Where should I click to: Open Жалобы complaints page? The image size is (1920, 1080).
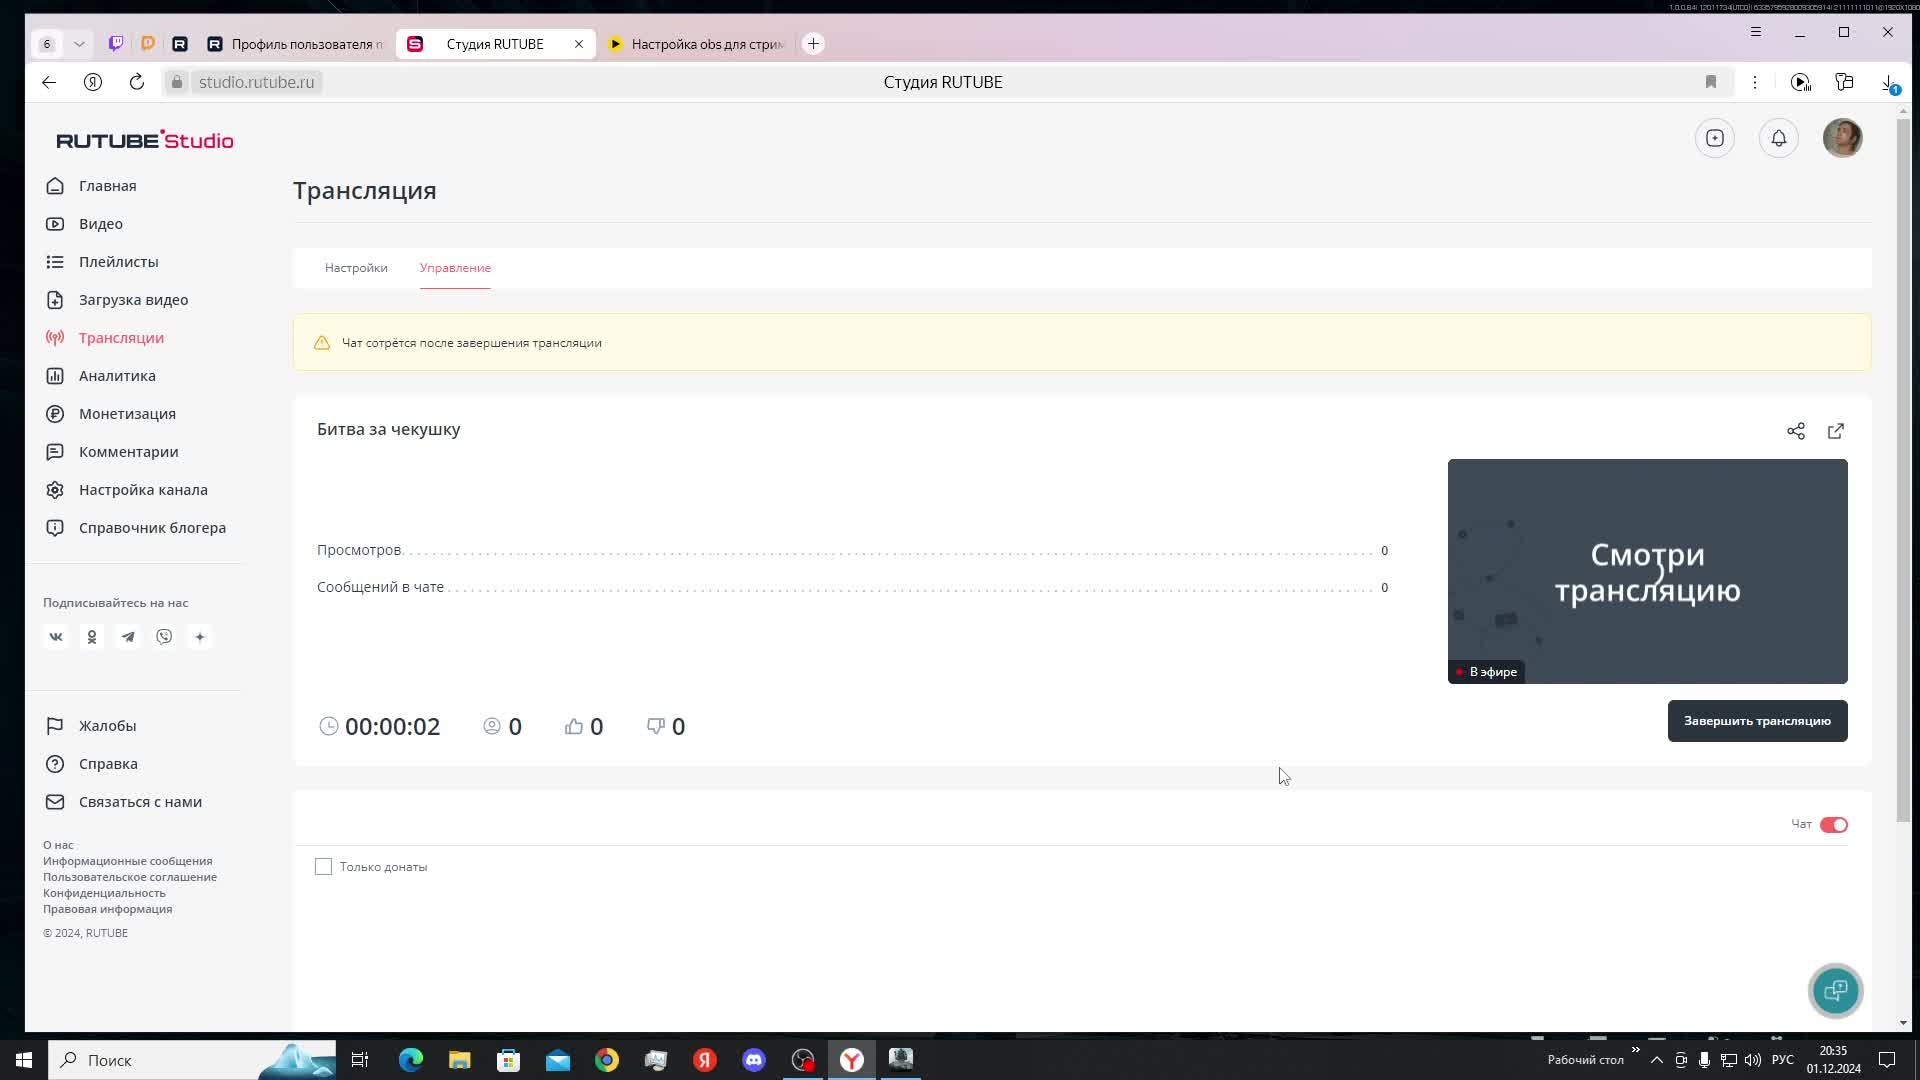[107, 726]
